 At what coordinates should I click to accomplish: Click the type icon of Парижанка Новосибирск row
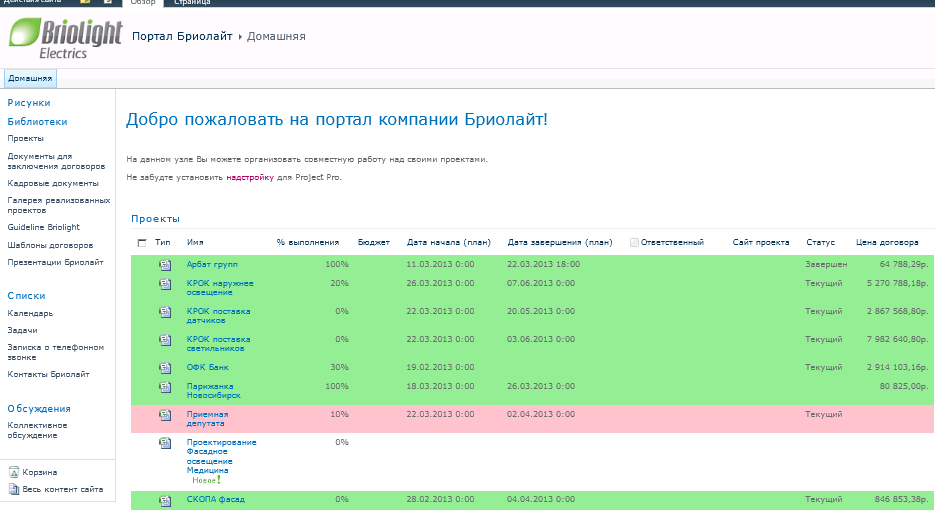[165, 387]
